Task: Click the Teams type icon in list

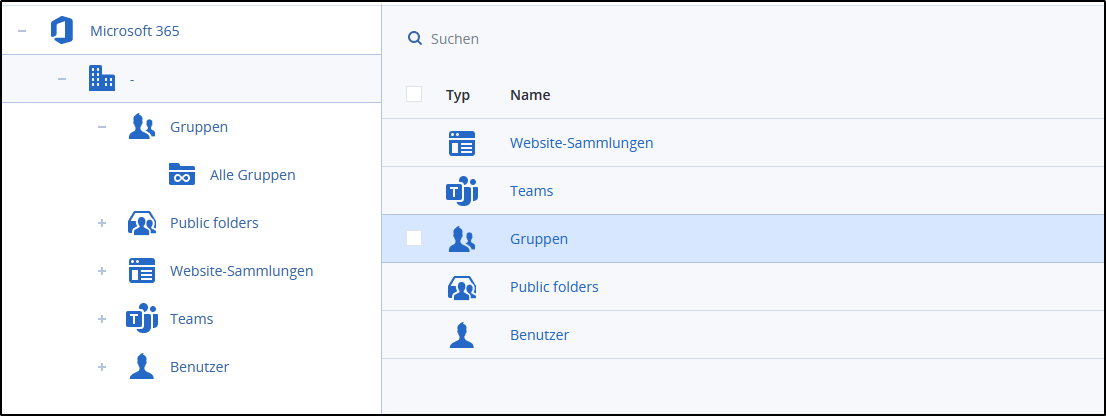Action: [x=462, y=191]
